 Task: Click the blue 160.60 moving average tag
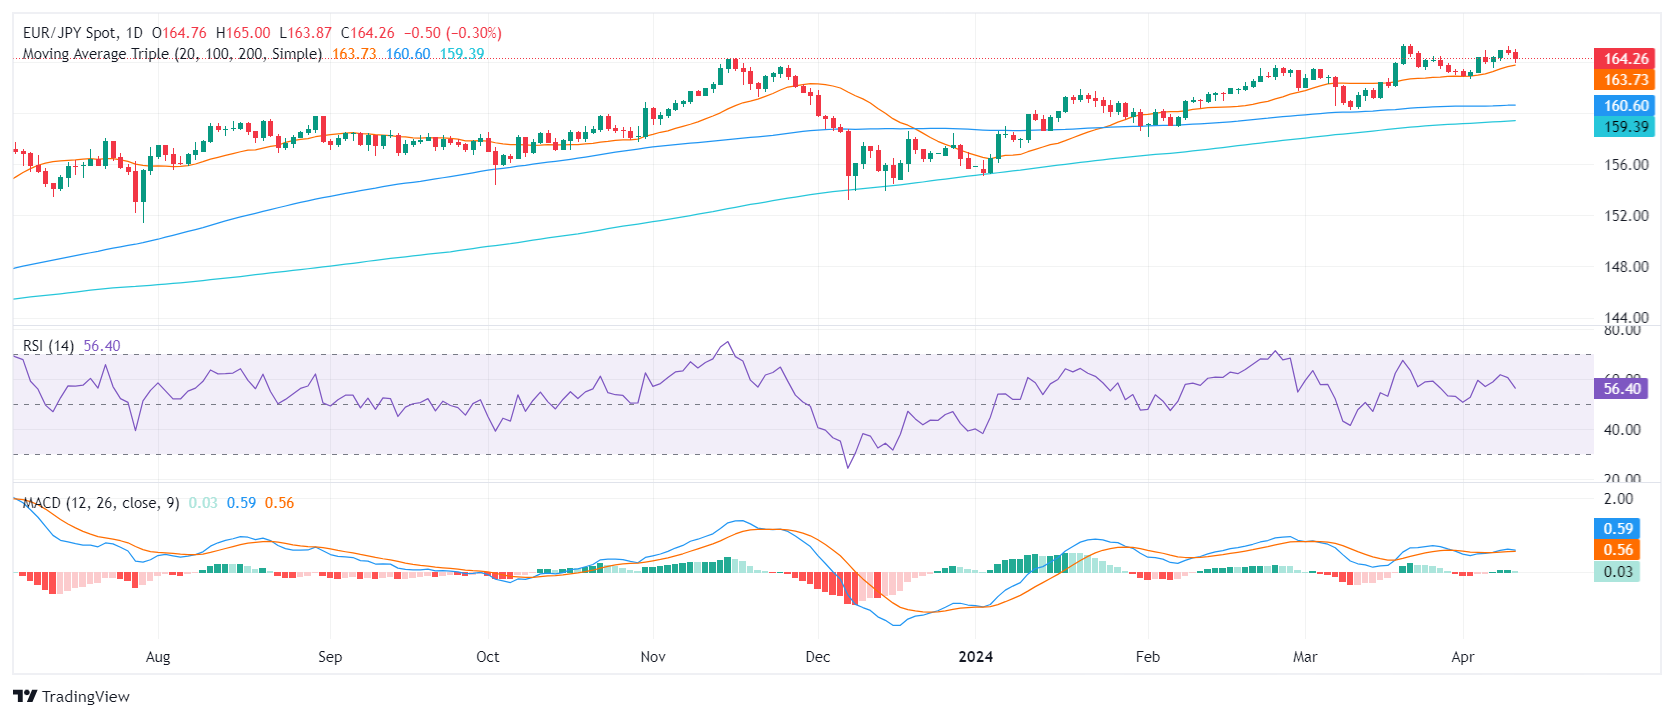[1625, 106]
